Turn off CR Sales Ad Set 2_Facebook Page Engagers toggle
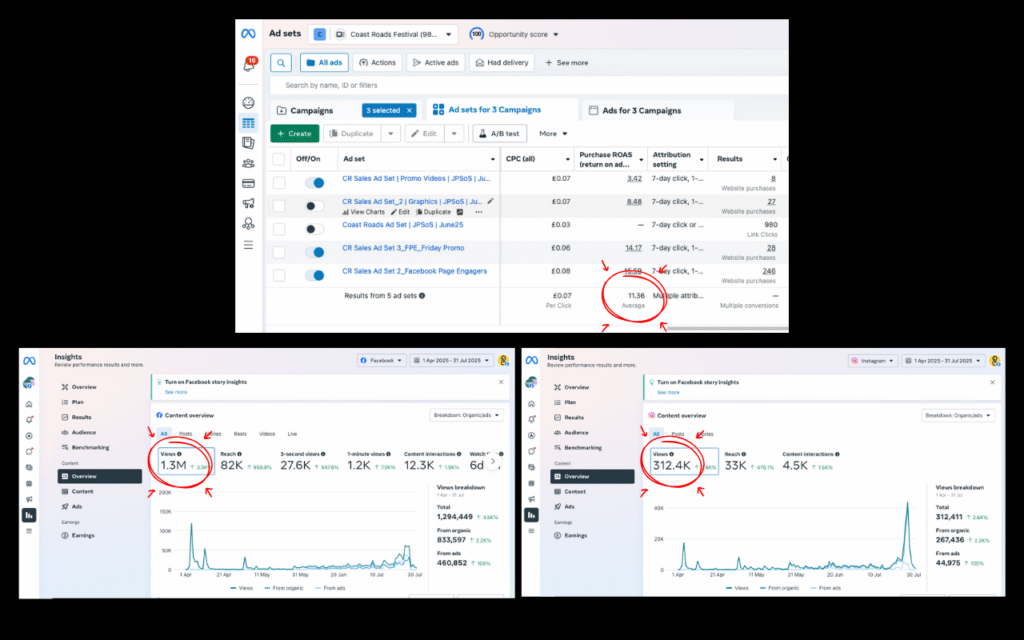Viewport: 1024px width, 640px height. pos(315,276)
